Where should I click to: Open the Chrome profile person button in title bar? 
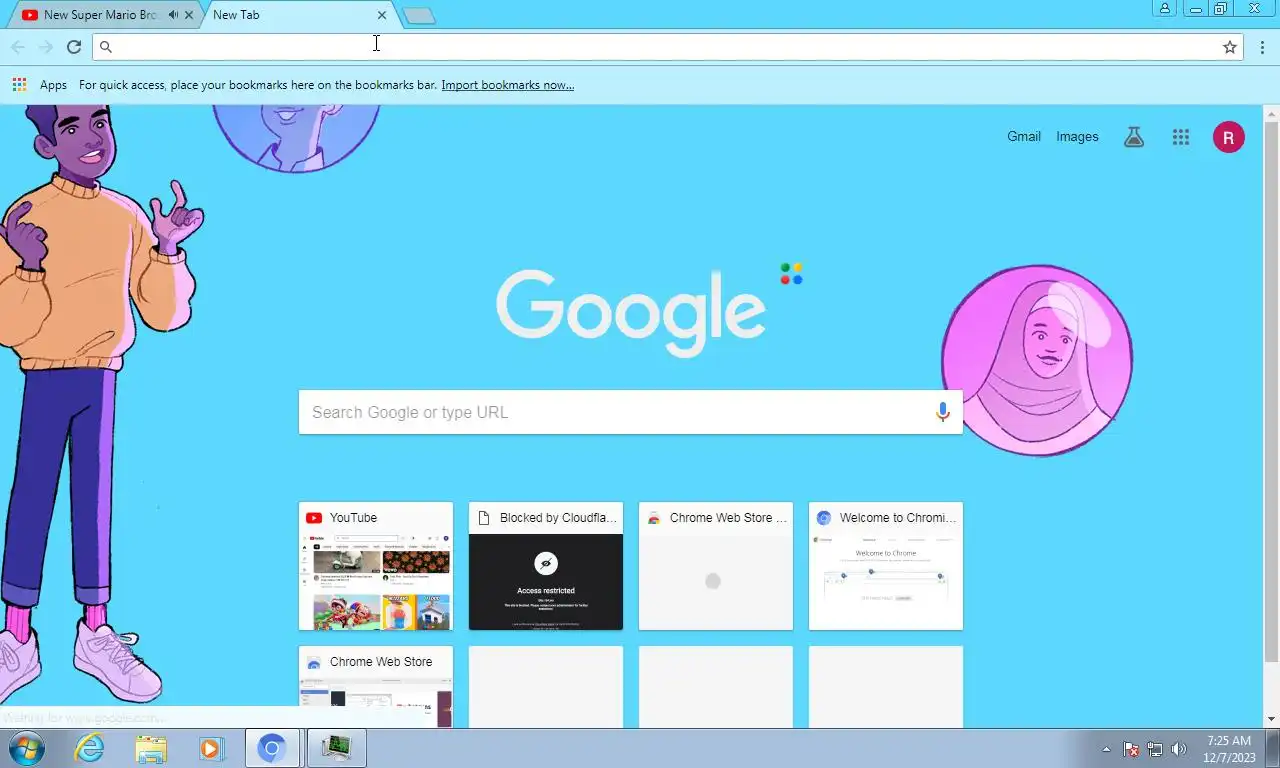[1165, 8]
